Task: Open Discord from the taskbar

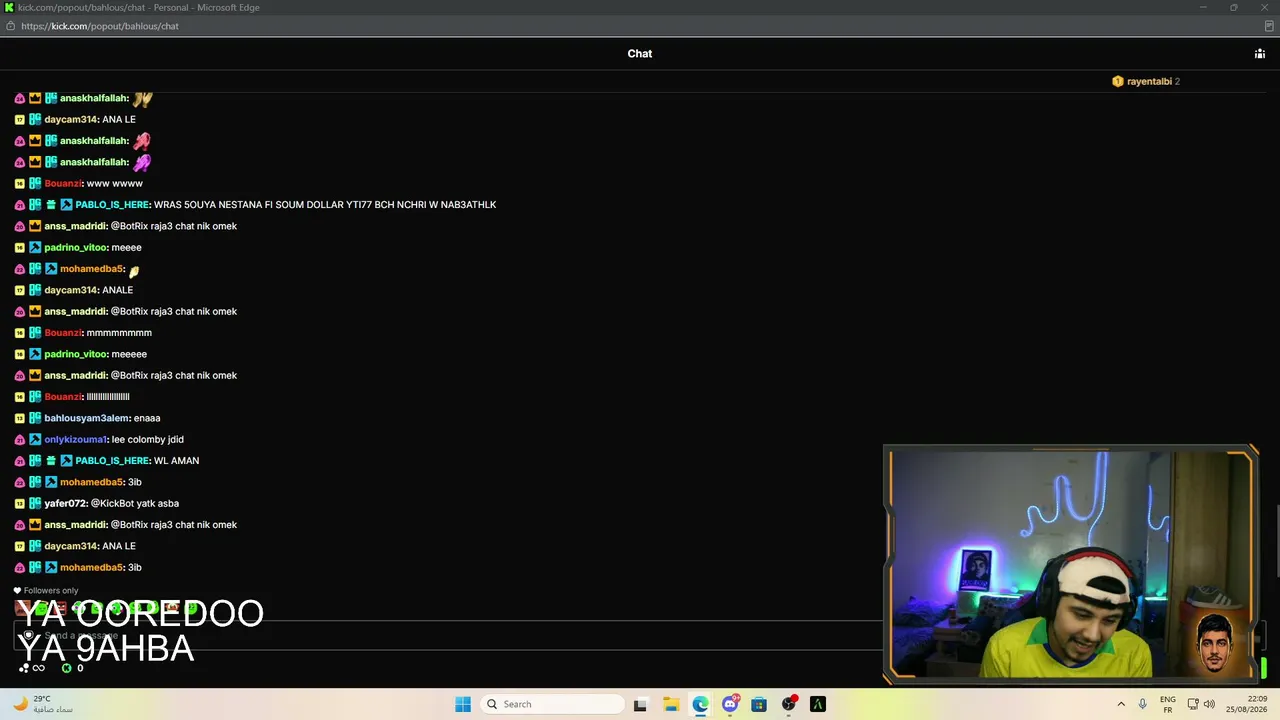Action: [730, 704]
